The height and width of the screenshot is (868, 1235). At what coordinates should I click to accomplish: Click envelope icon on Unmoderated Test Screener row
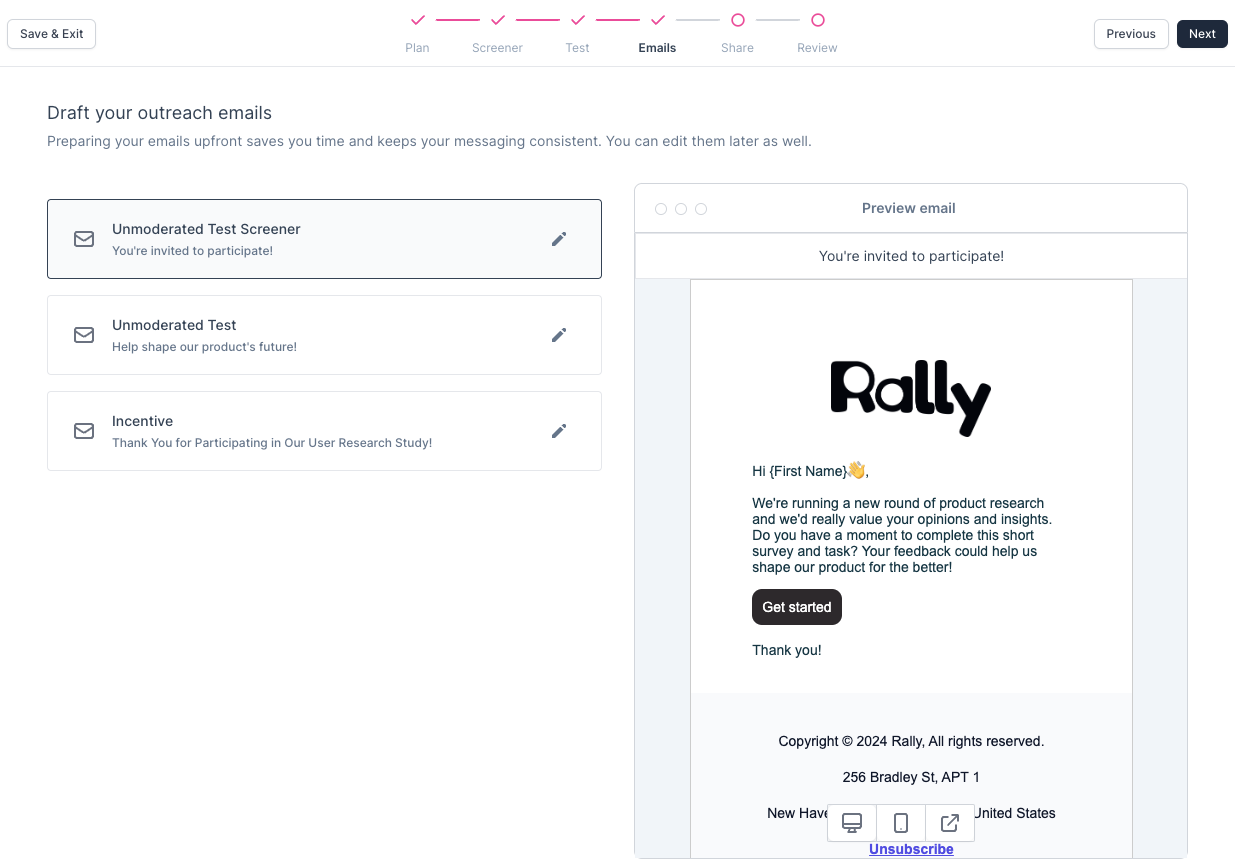(x=84, y=239)
